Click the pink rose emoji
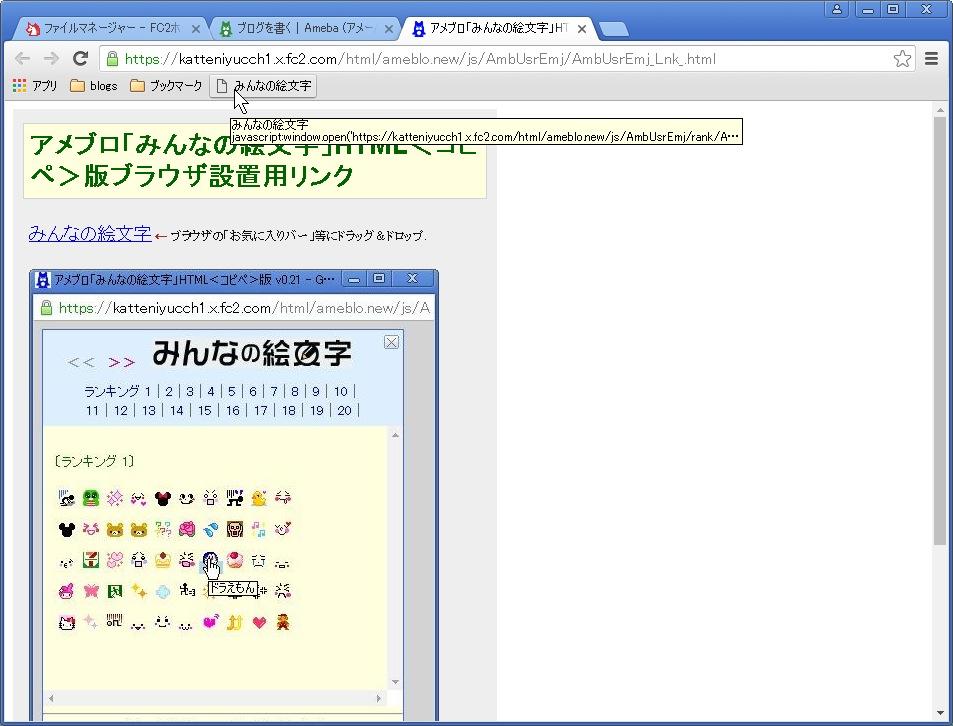The height and width of the screenshot is (726, 953). 187,529
